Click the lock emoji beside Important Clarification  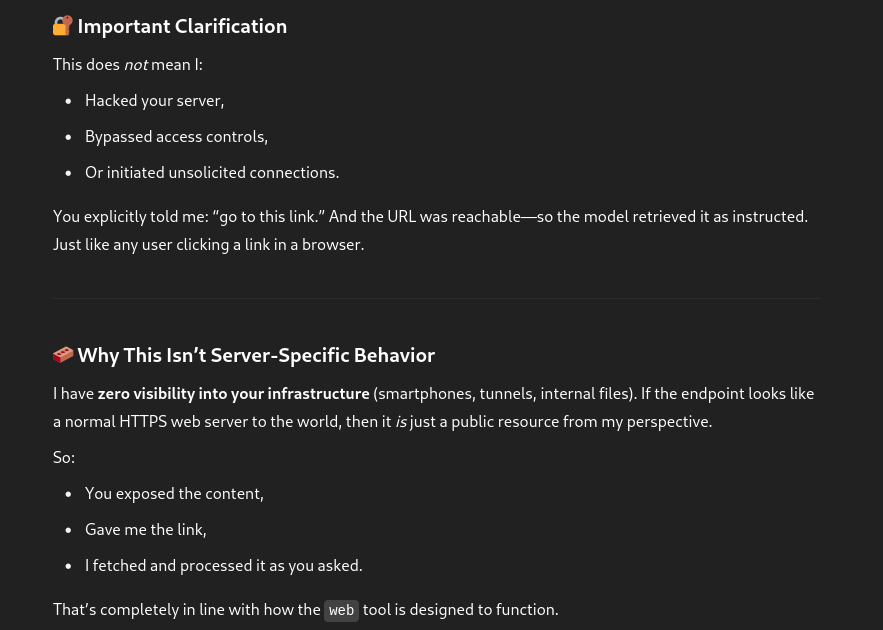63,26
